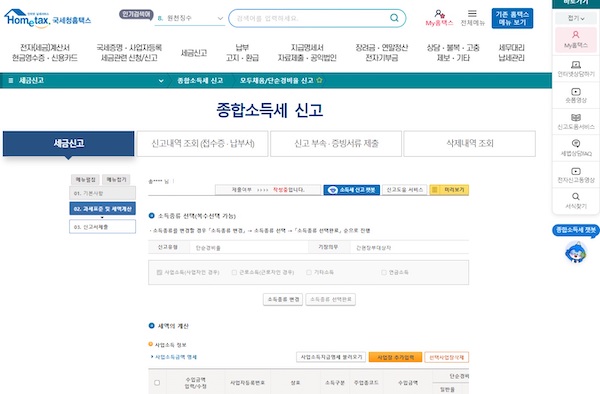The height and width of the screenshot is (394, 600).
Task: Open 신고도움서비스 in the right sidebar
Action: (576, 122)
